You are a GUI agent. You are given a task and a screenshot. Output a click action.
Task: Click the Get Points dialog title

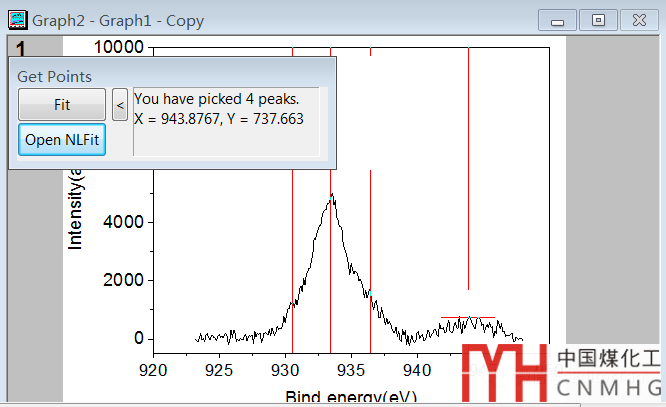point(55,77)
